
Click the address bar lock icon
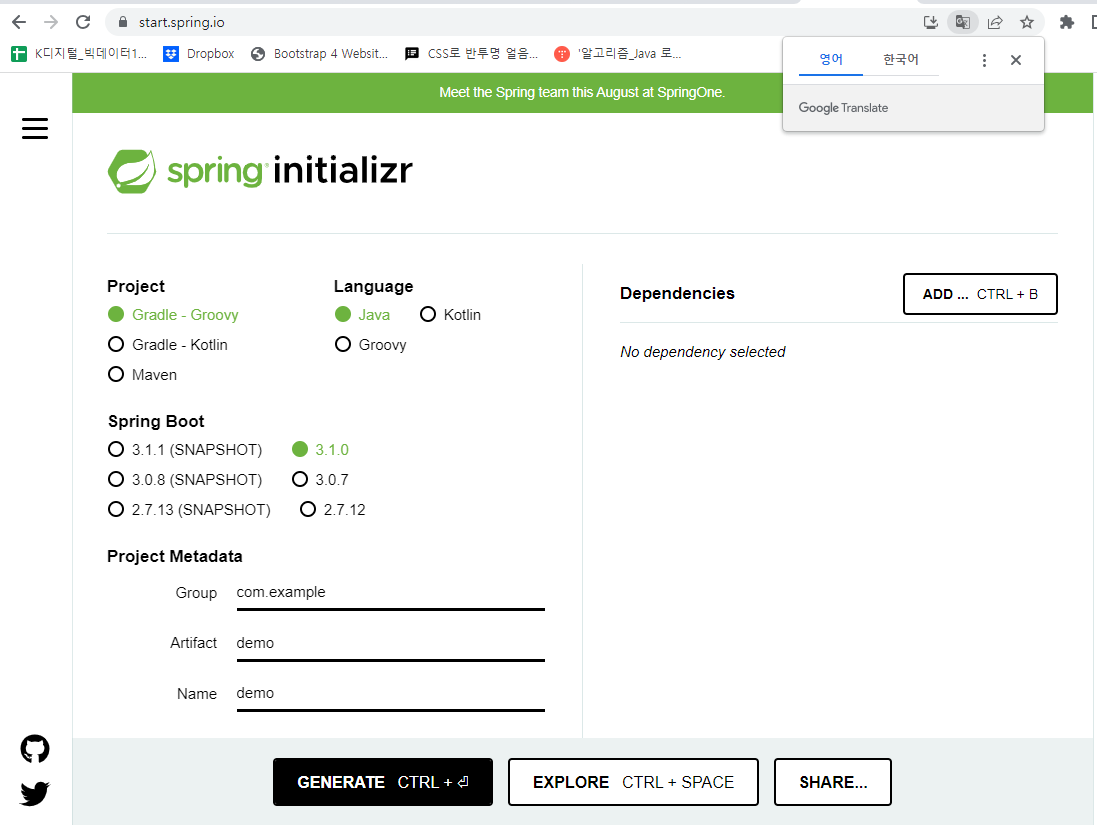click(123, 22)
